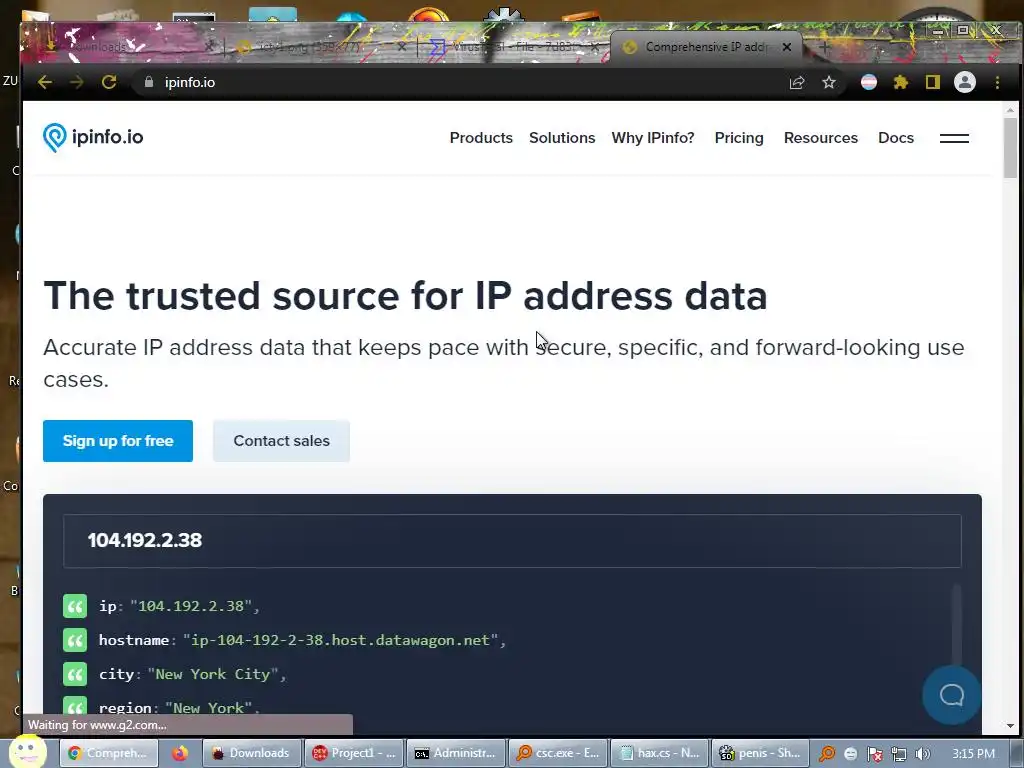Click the quote icon beside hostname field
Image resolution: width=1024 pixels, height=768 pixels.
coord(75,640)
